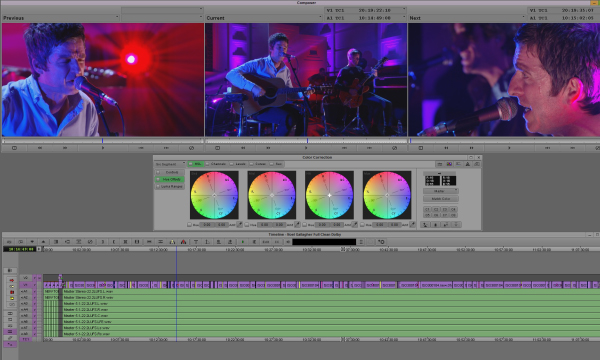This screenshot has width=600, height=360.
Task: Click the last icon under Current monitor
Action: point(395,148)
